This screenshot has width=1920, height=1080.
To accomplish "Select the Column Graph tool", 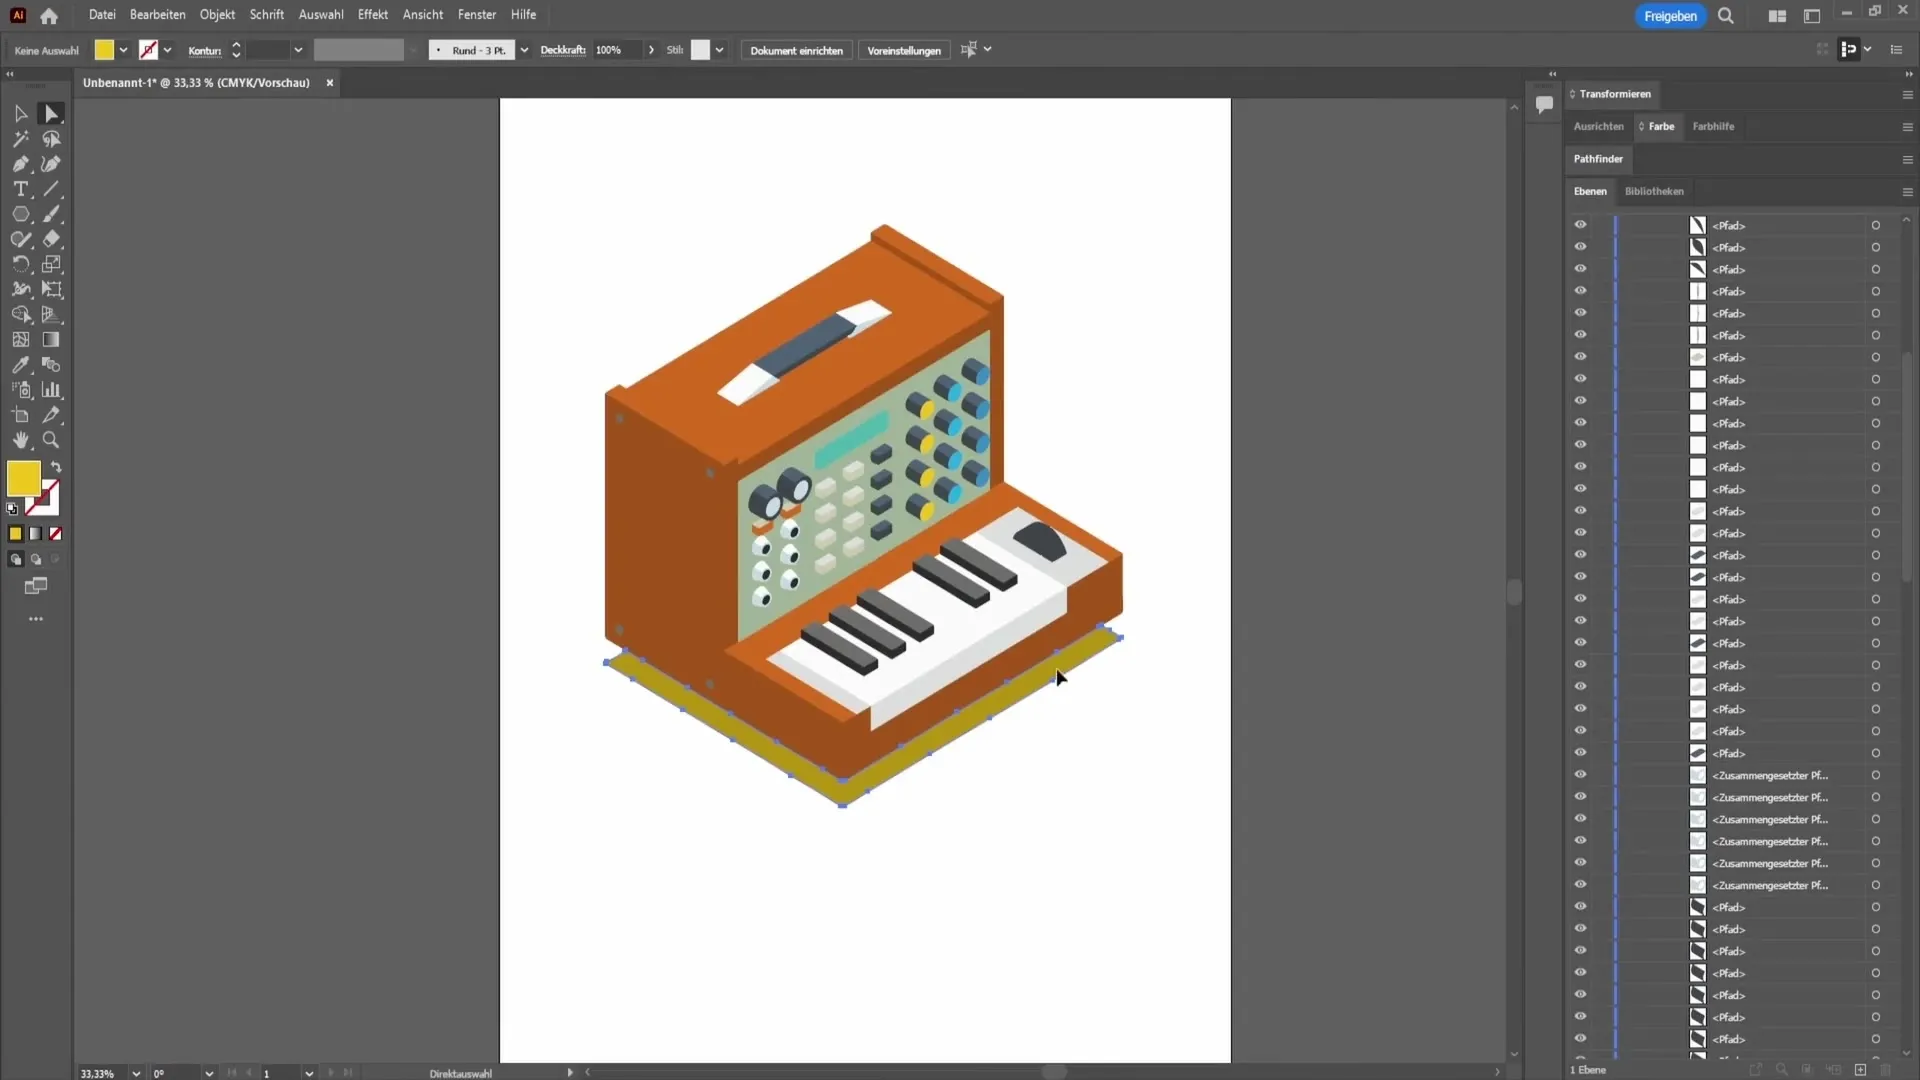I will pos(51,390).
